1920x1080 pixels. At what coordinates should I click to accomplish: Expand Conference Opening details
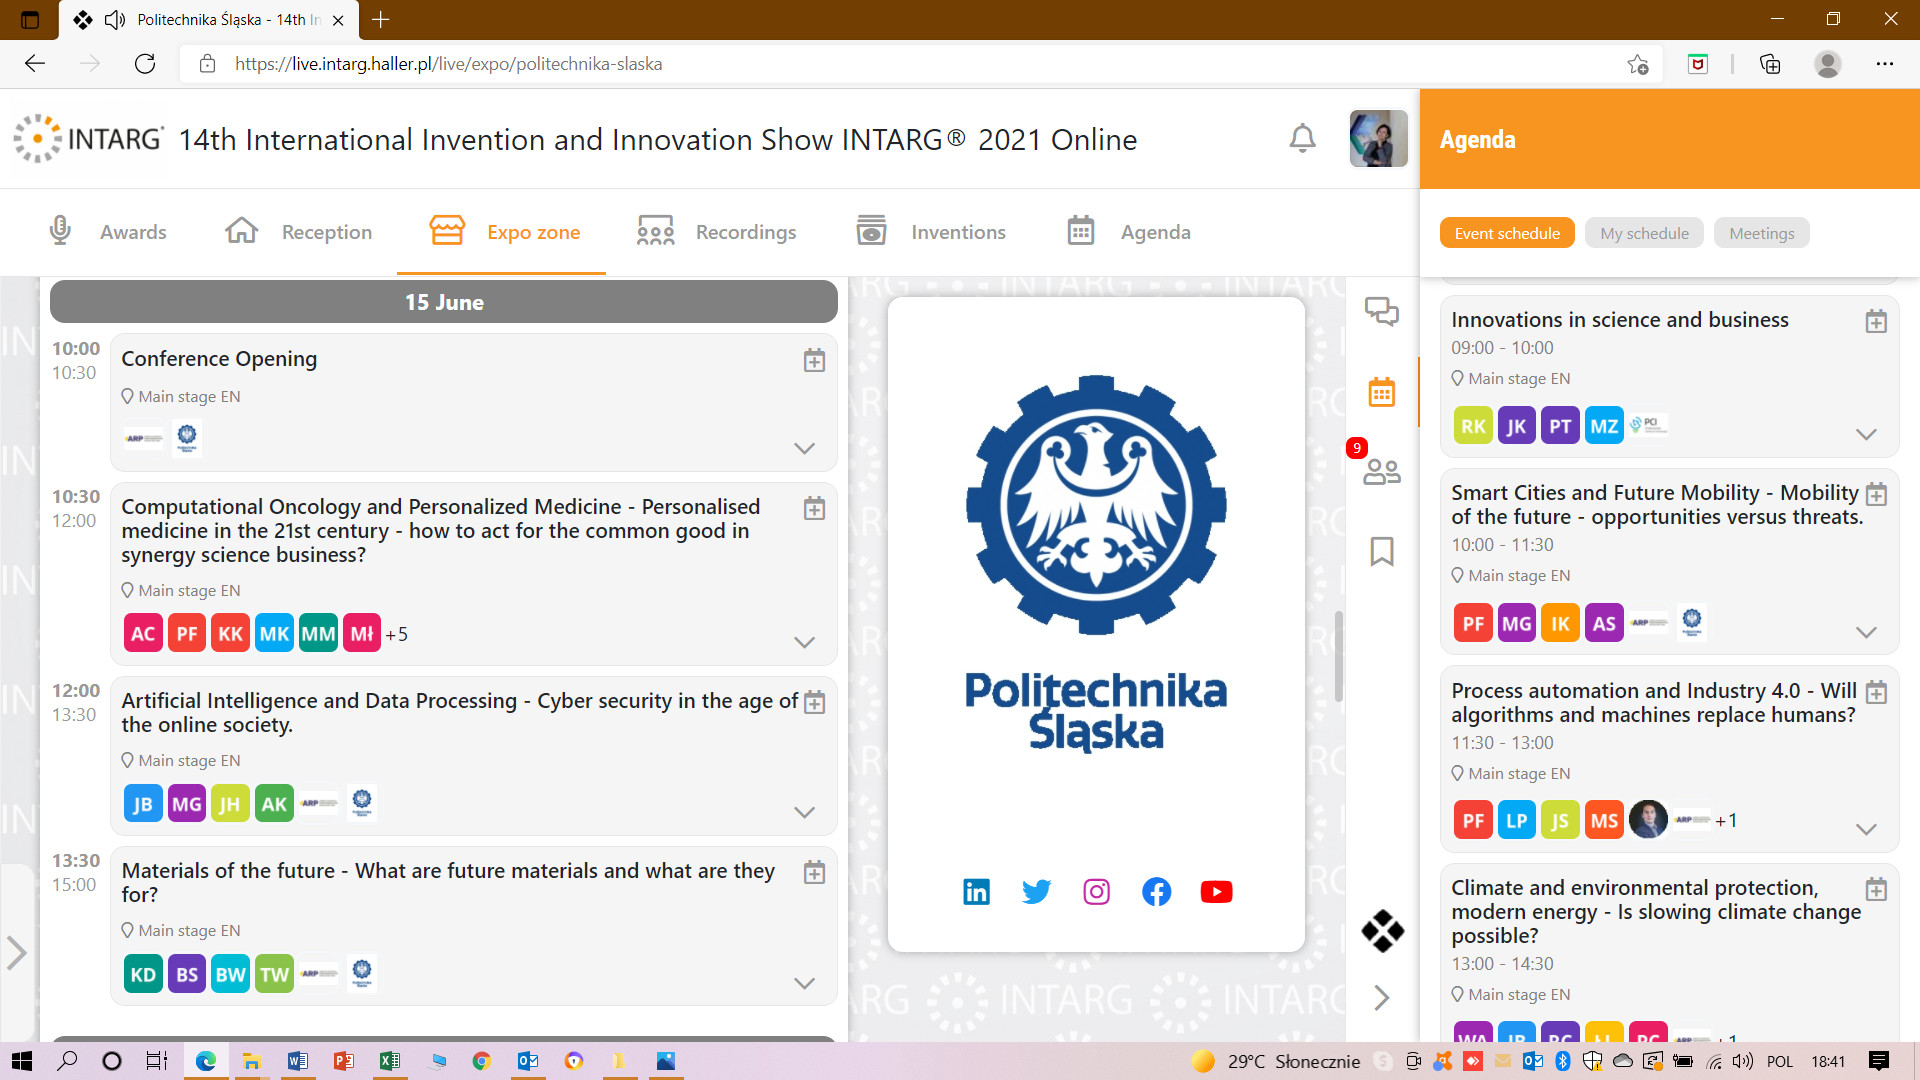click(x=804, y=448)
